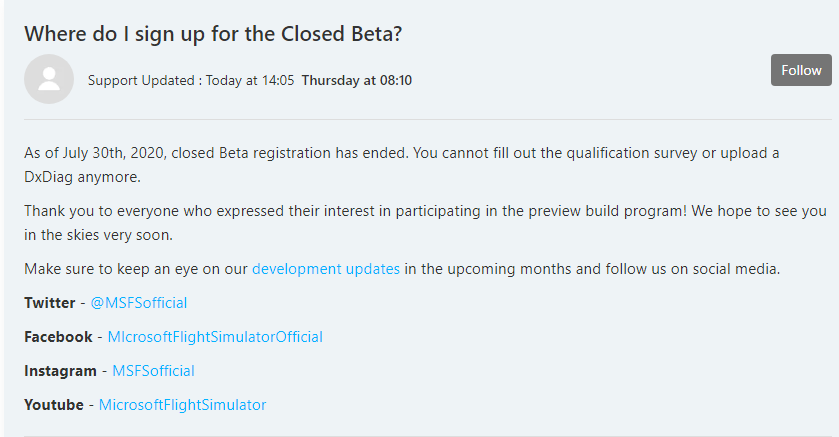The width and height of the screenshot is (839, 437).
Task: Click the Support user avatar icon
Action: click(49, 79)
